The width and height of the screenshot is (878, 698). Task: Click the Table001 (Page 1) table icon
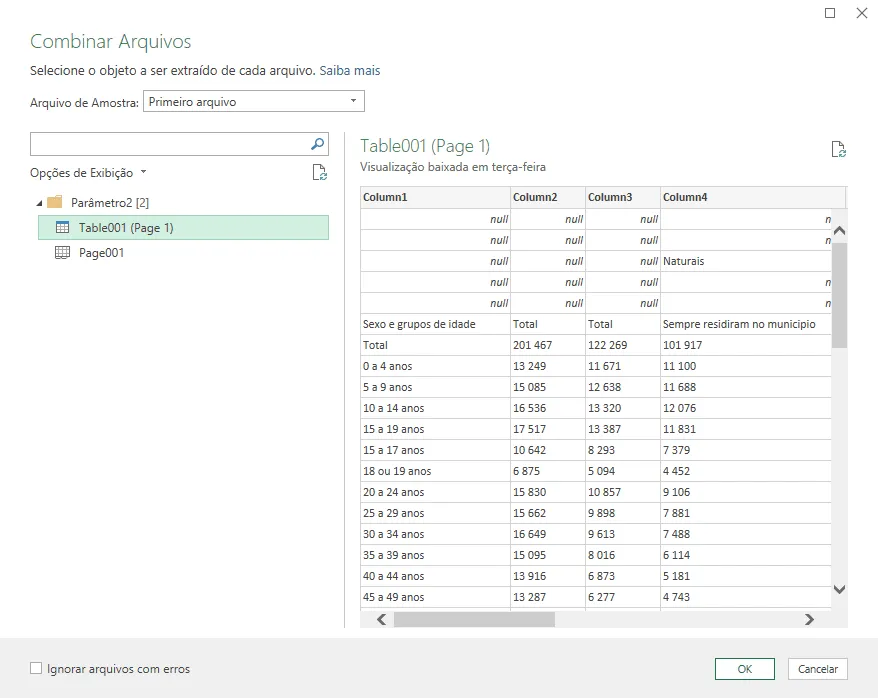click(62, 227)
